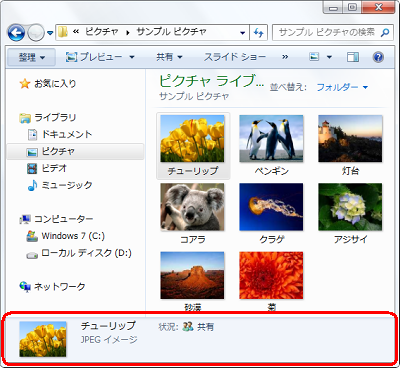The width and height of the screenshot is (400, 368).
Task: Select the desert landscape thumbnail
Action: pos(192,275)
